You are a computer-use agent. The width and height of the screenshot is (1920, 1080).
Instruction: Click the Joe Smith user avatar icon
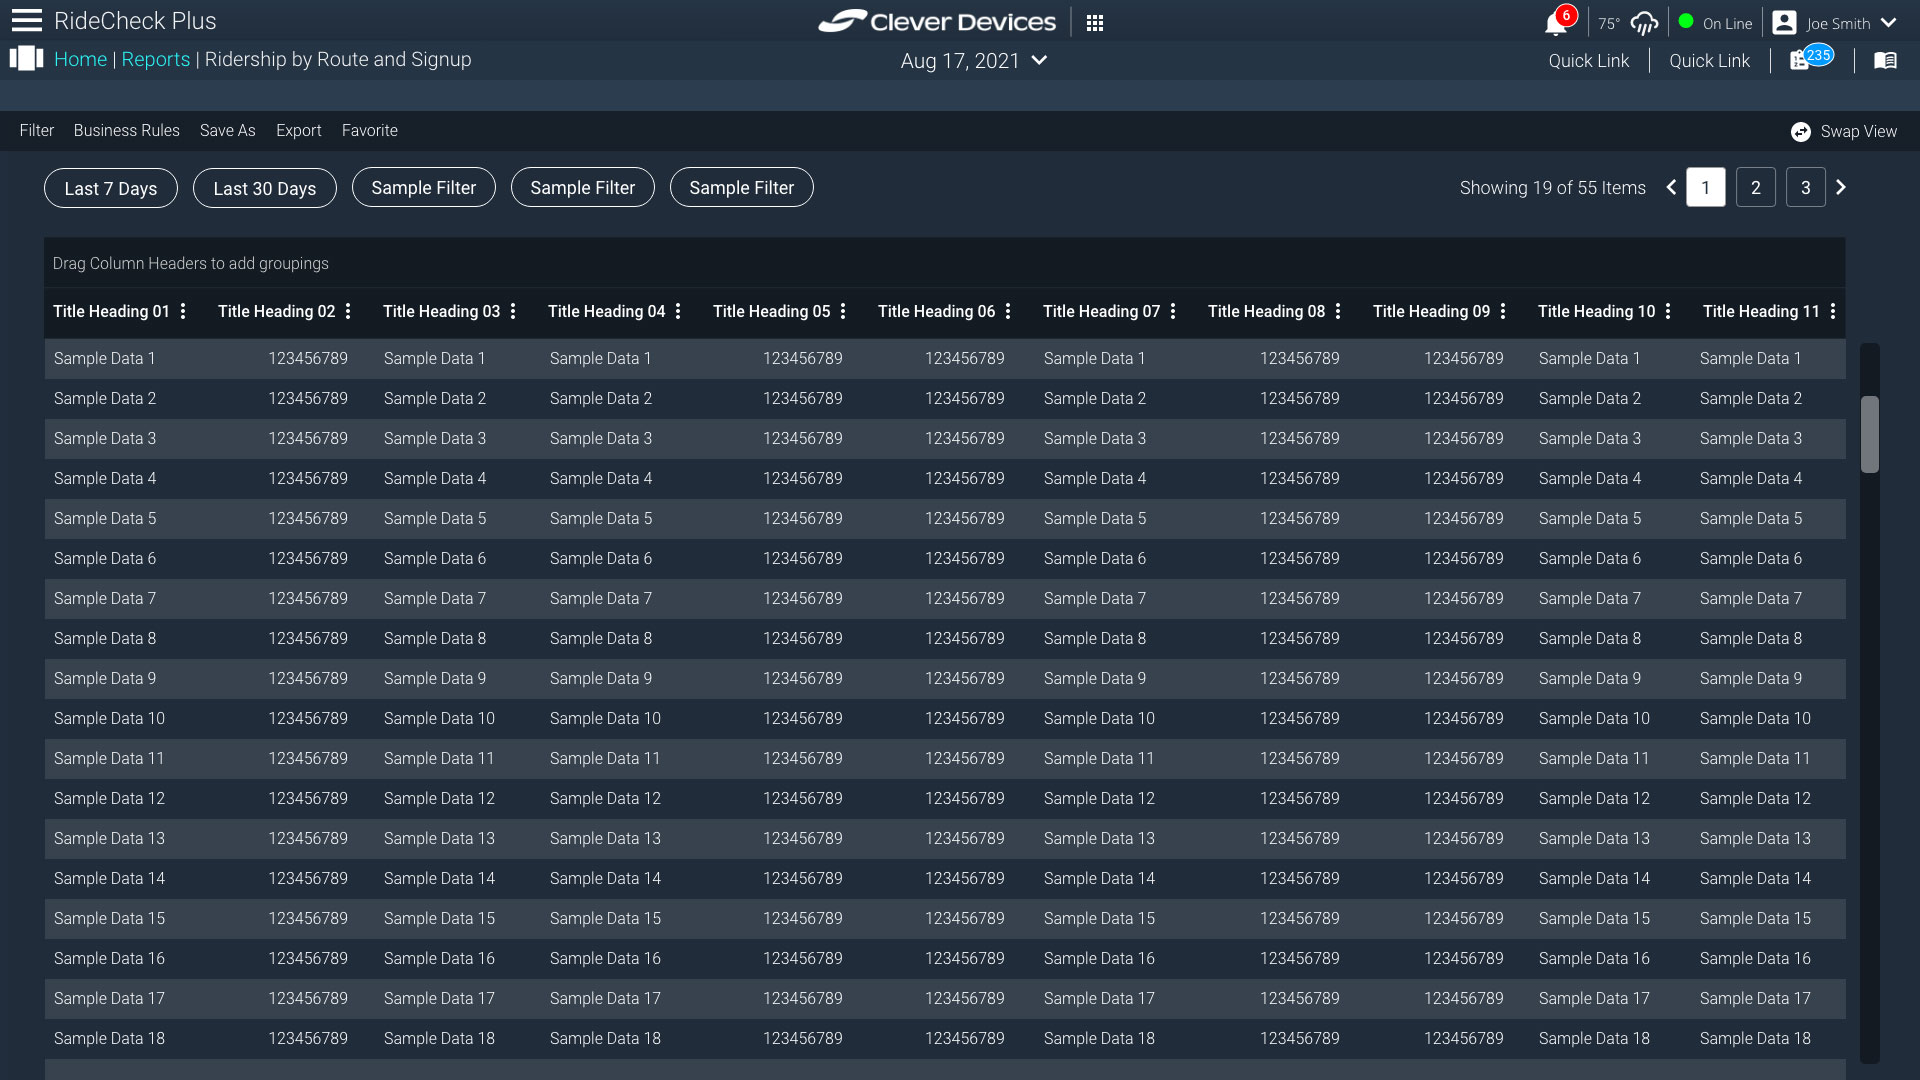pyautogui.click(x=1784, y=23)
